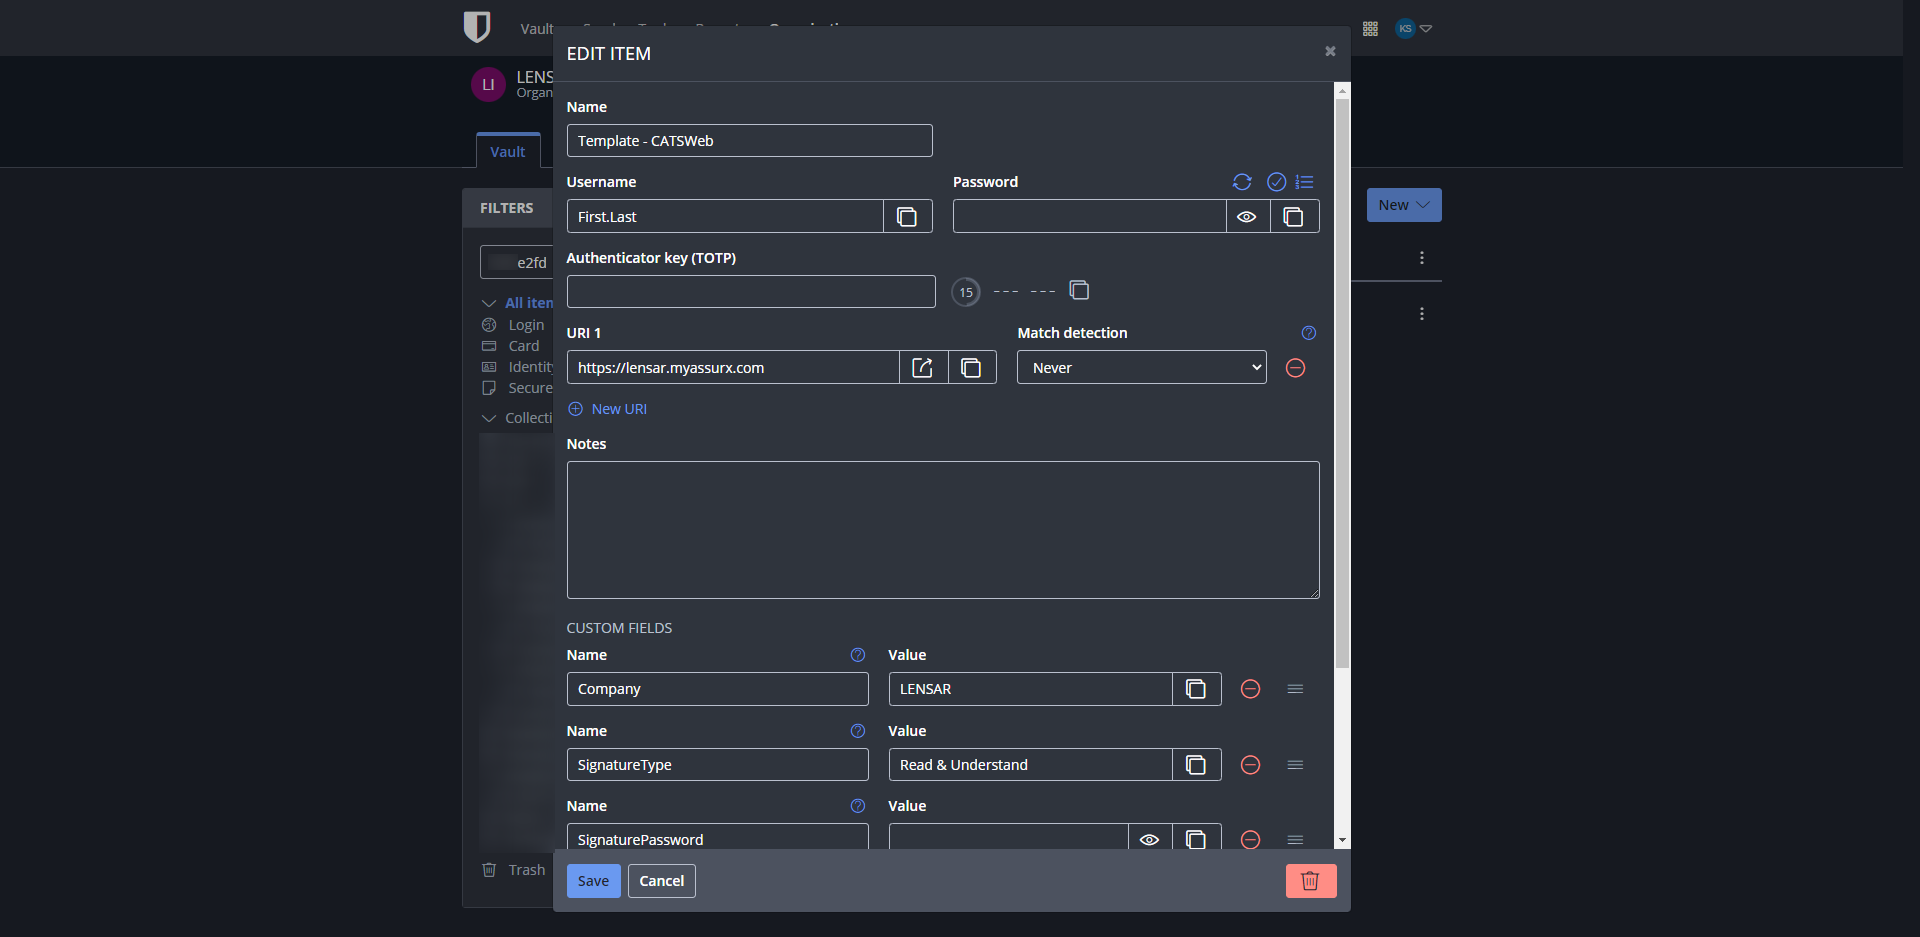Open the Bitwarden apps grid
The width and height of the screenshot is (1920, 937).
click(1370, 28)
